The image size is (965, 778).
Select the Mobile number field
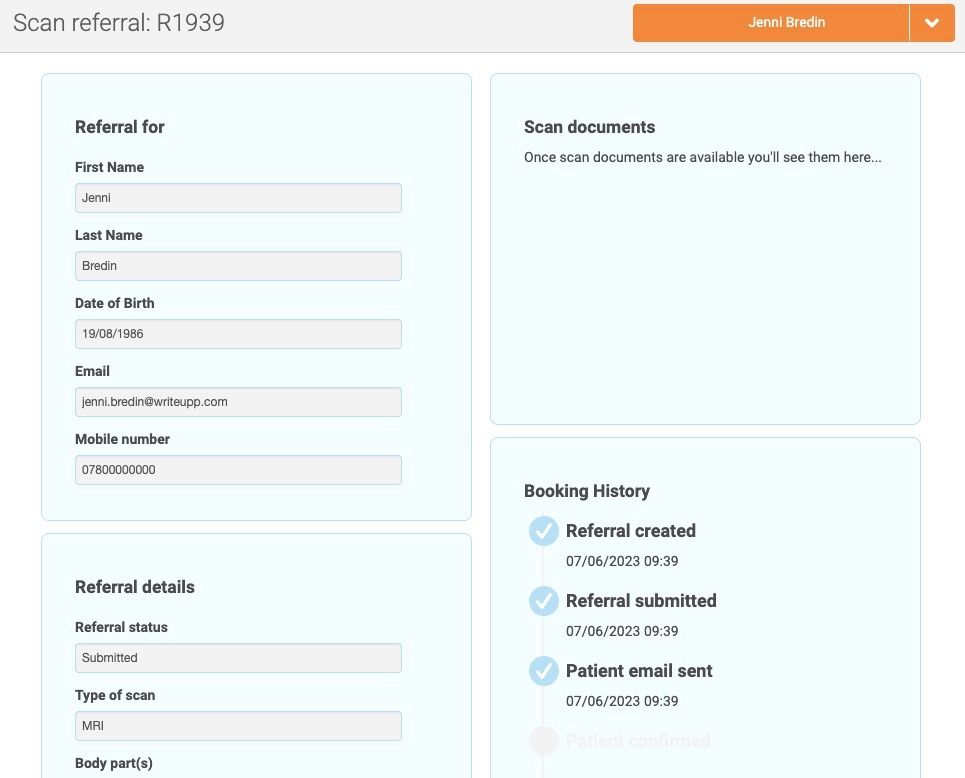click(238, 470)
